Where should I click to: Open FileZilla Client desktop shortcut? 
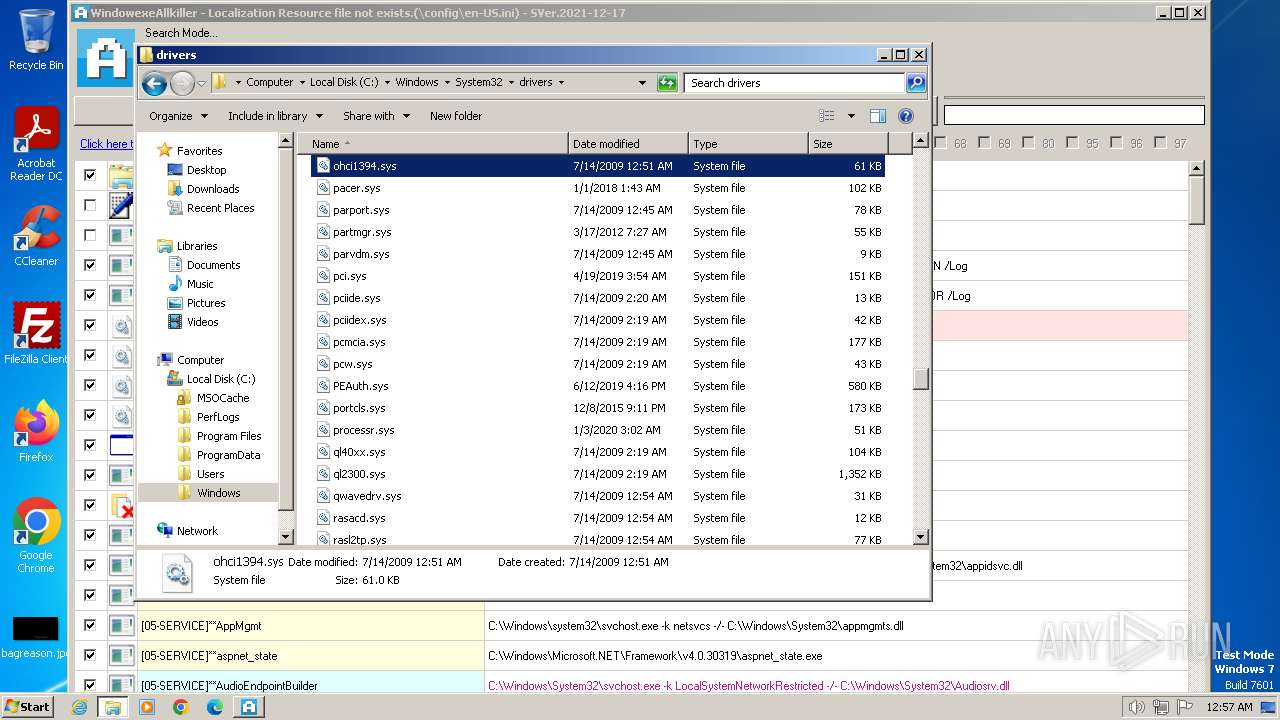coord(36,333)
